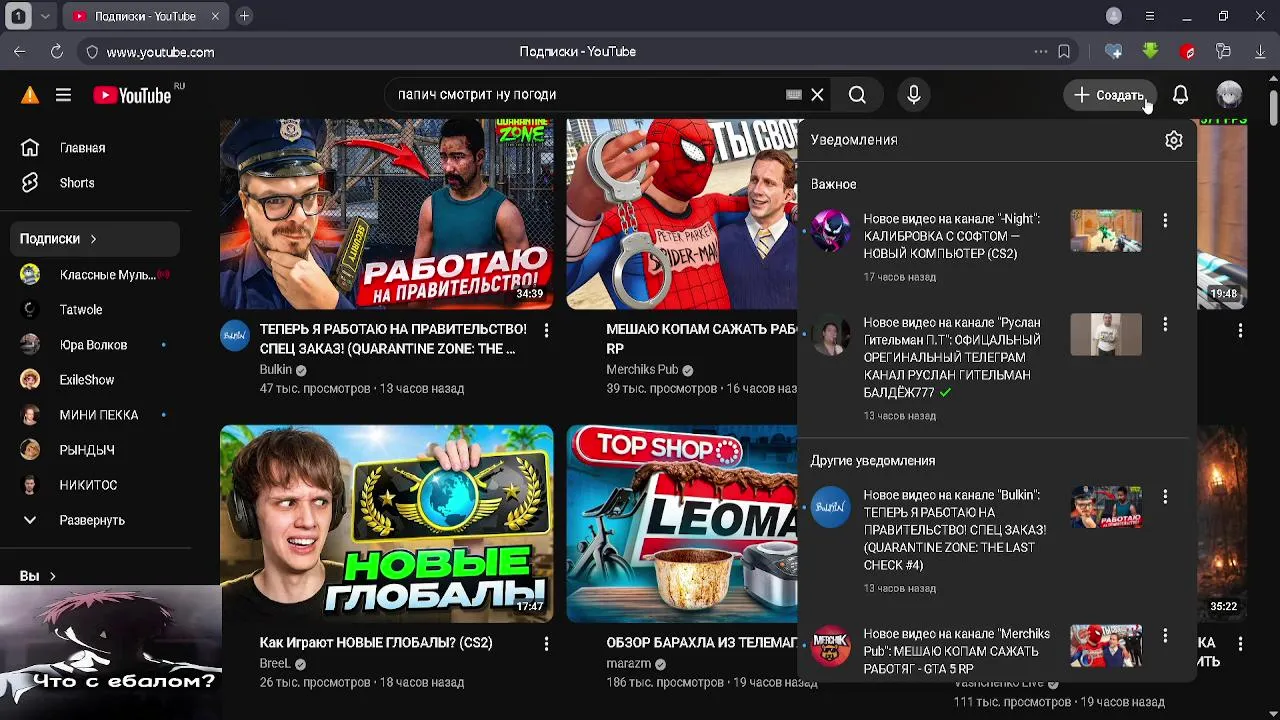Screen dimensions: 1280x720
Task: Expand the subscriptions list with Развернуть
Action: pyautogui.click(x=90, y=520)
